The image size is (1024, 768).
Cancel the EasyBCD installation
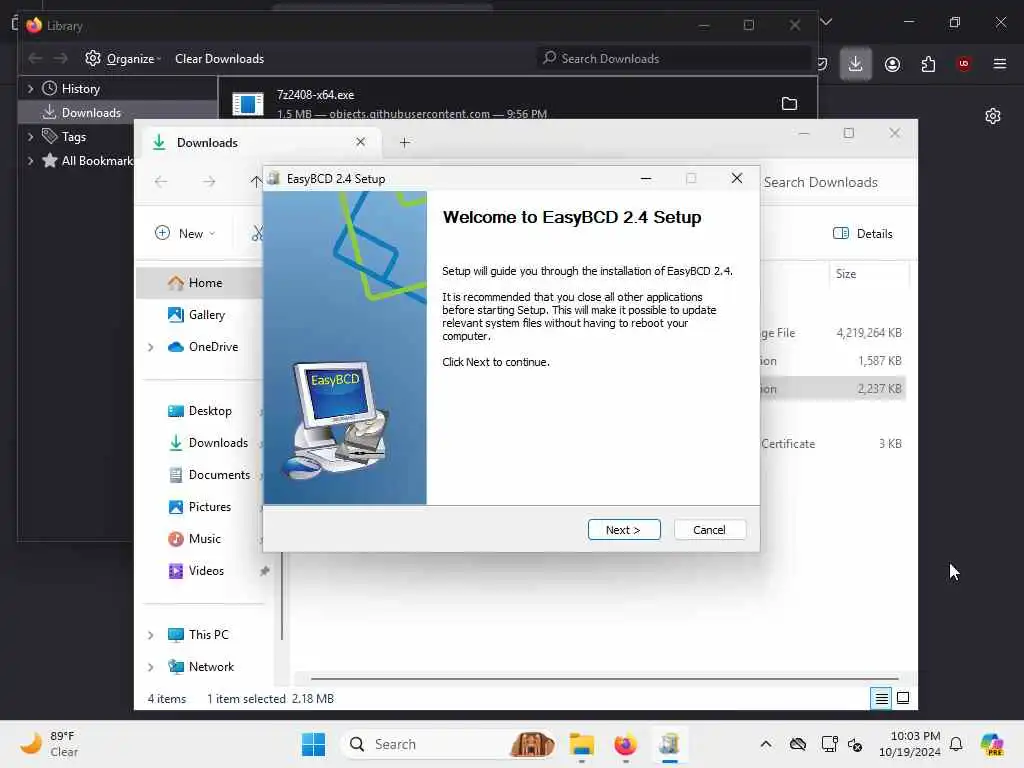pyautogui.click(x=709, y=530)
